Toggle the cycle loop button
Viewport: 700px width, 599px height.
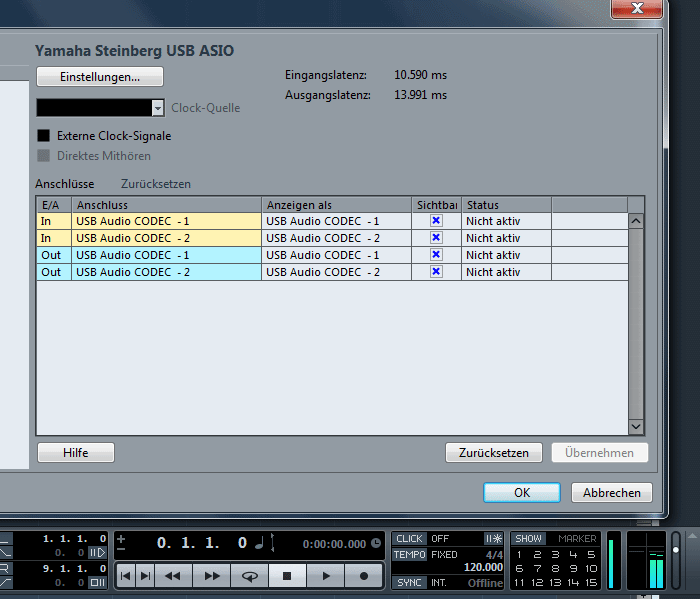(x=250, y=576)
